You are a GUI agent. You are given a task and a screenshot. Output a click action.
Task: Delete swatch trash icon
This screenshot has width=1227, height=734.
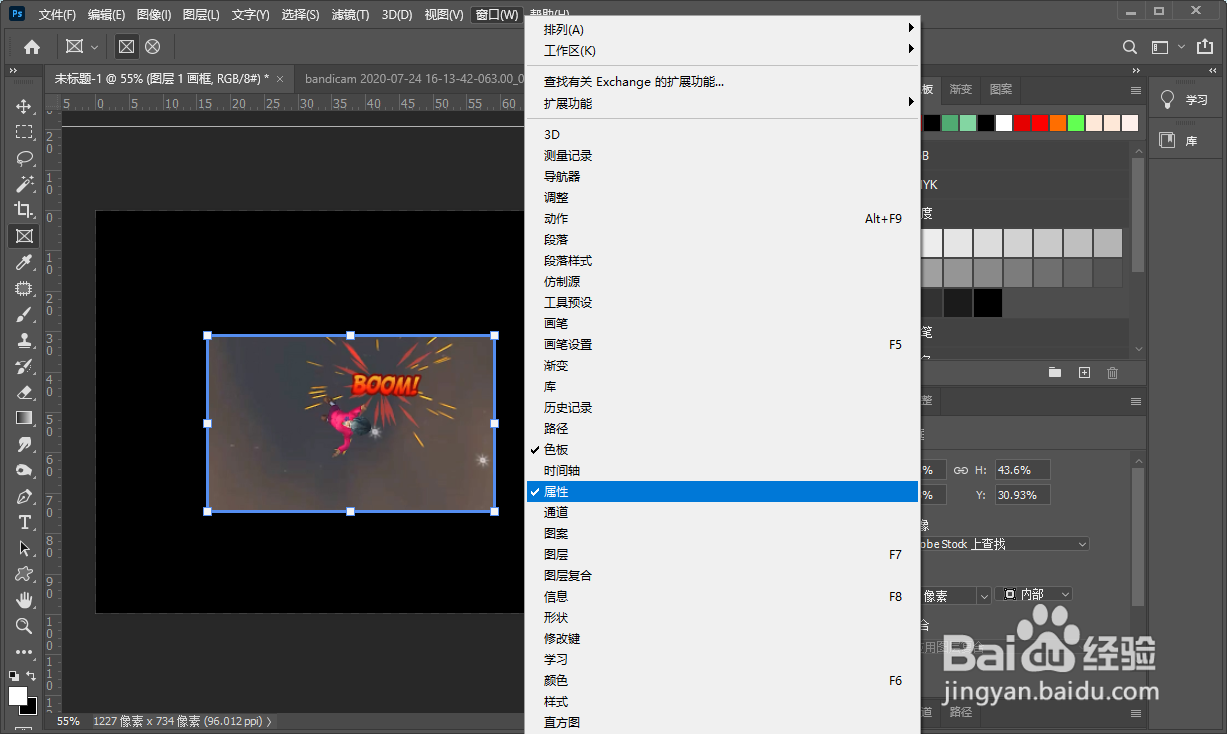click(x=1112, y=373)
